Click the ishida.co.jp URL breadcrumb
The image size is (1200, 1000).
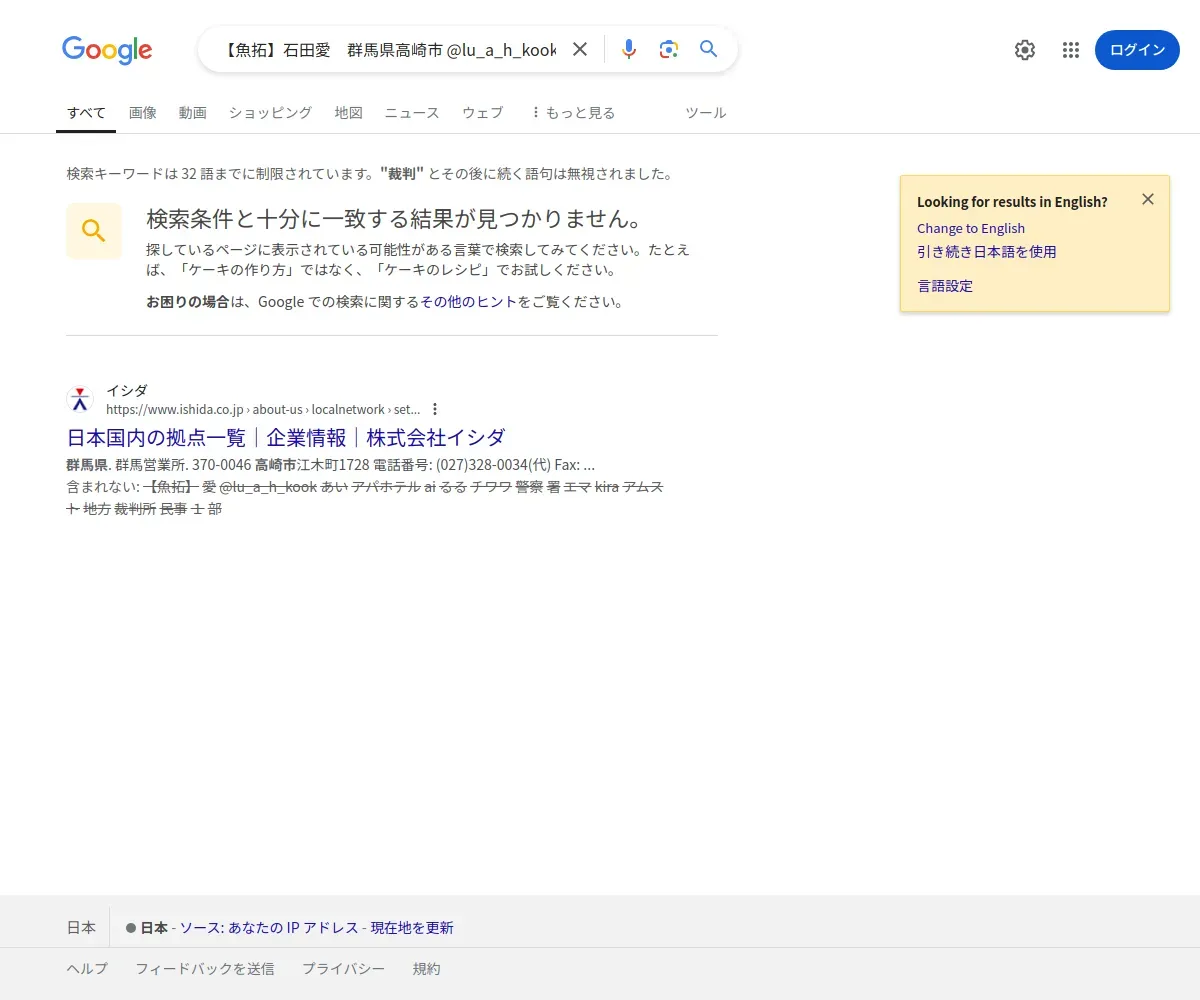click(x=263, y=409)
